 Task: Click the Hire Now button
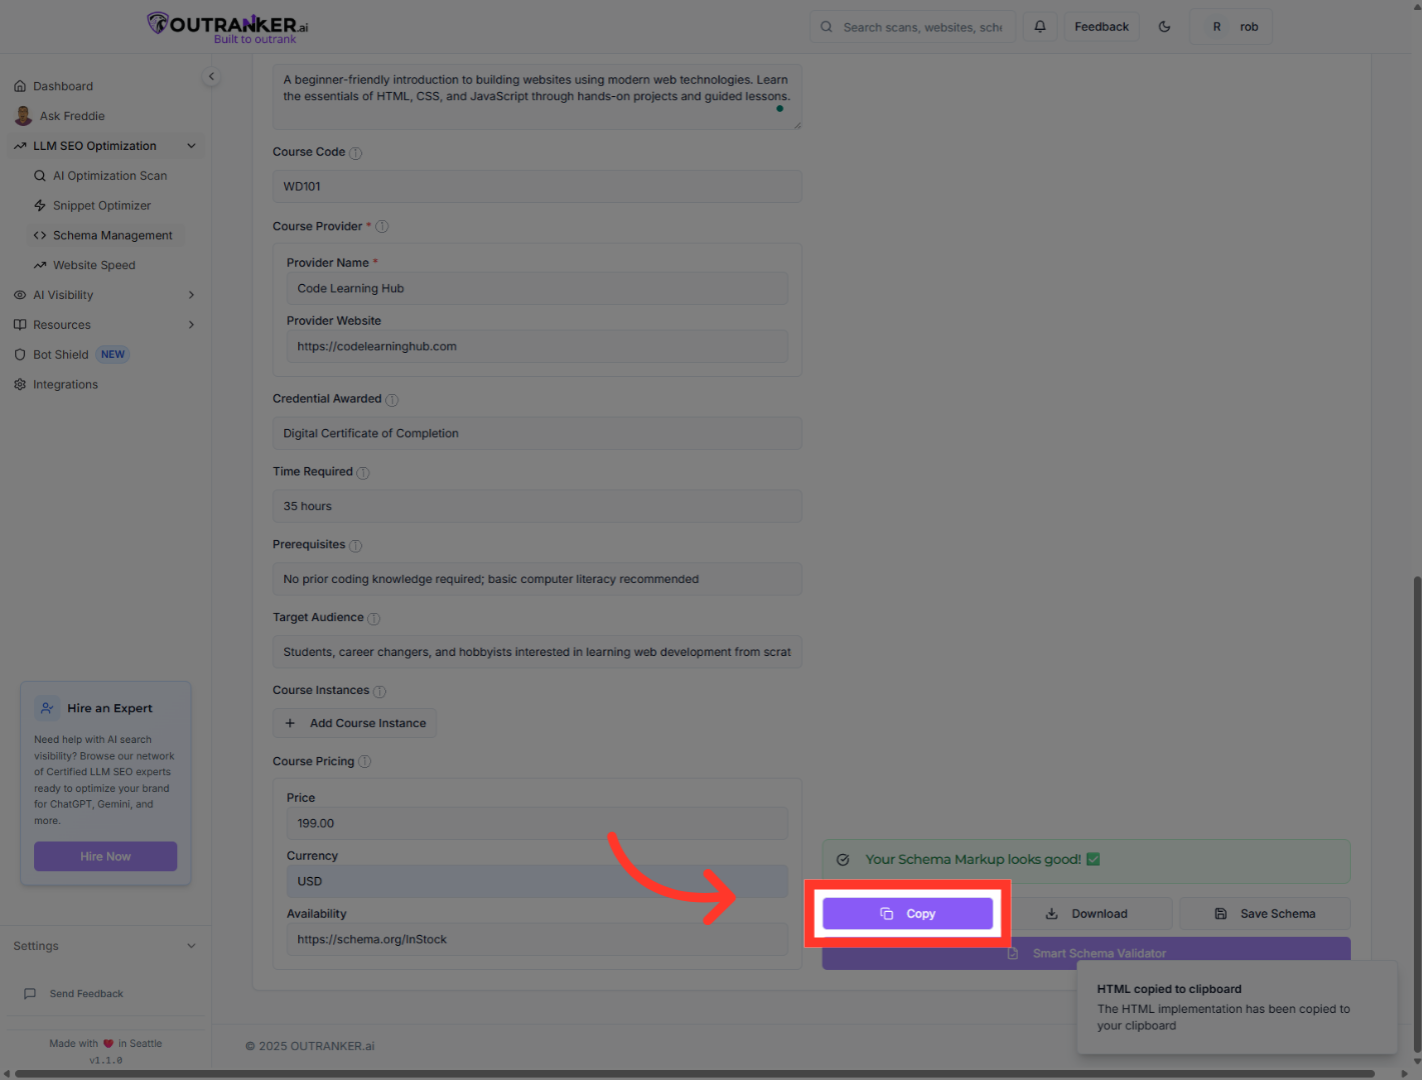pos(106,857)
